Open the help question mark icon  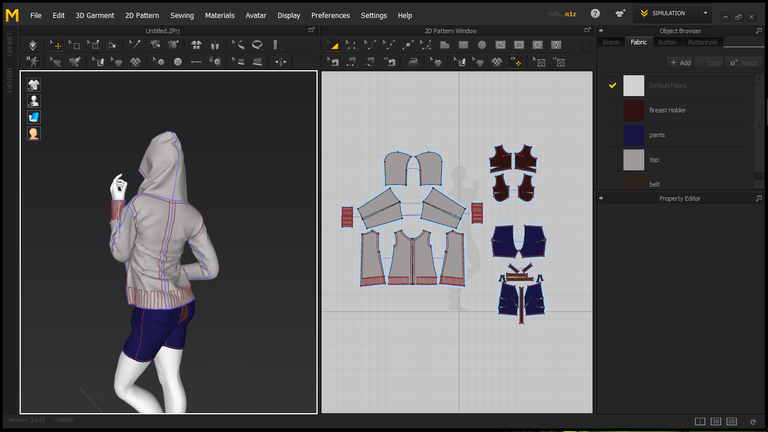595,14
